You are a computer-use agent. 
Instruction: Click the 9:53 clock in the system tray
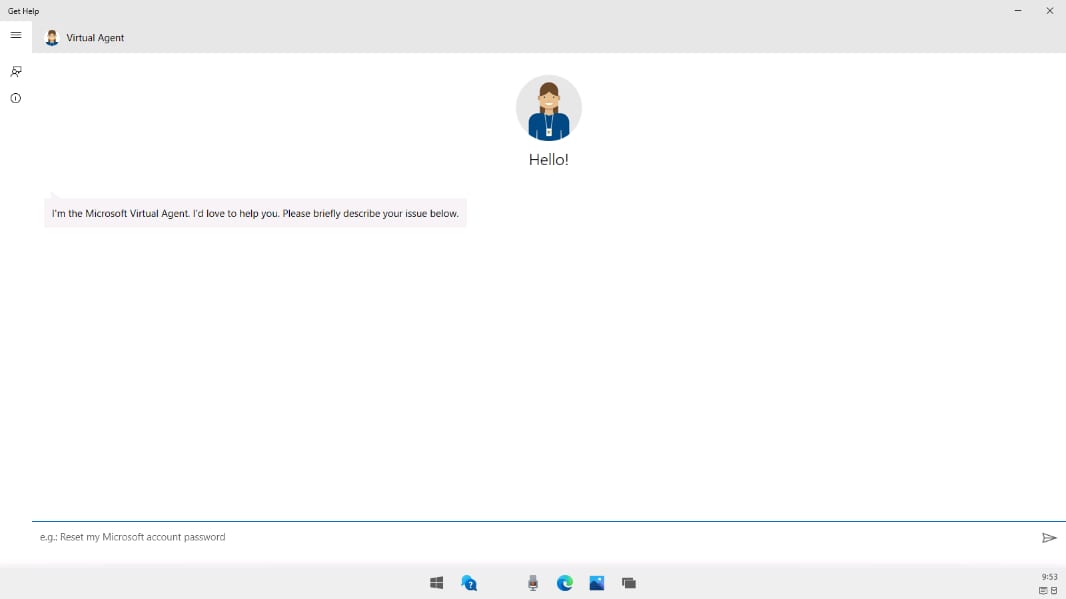tap(1049, 577)
